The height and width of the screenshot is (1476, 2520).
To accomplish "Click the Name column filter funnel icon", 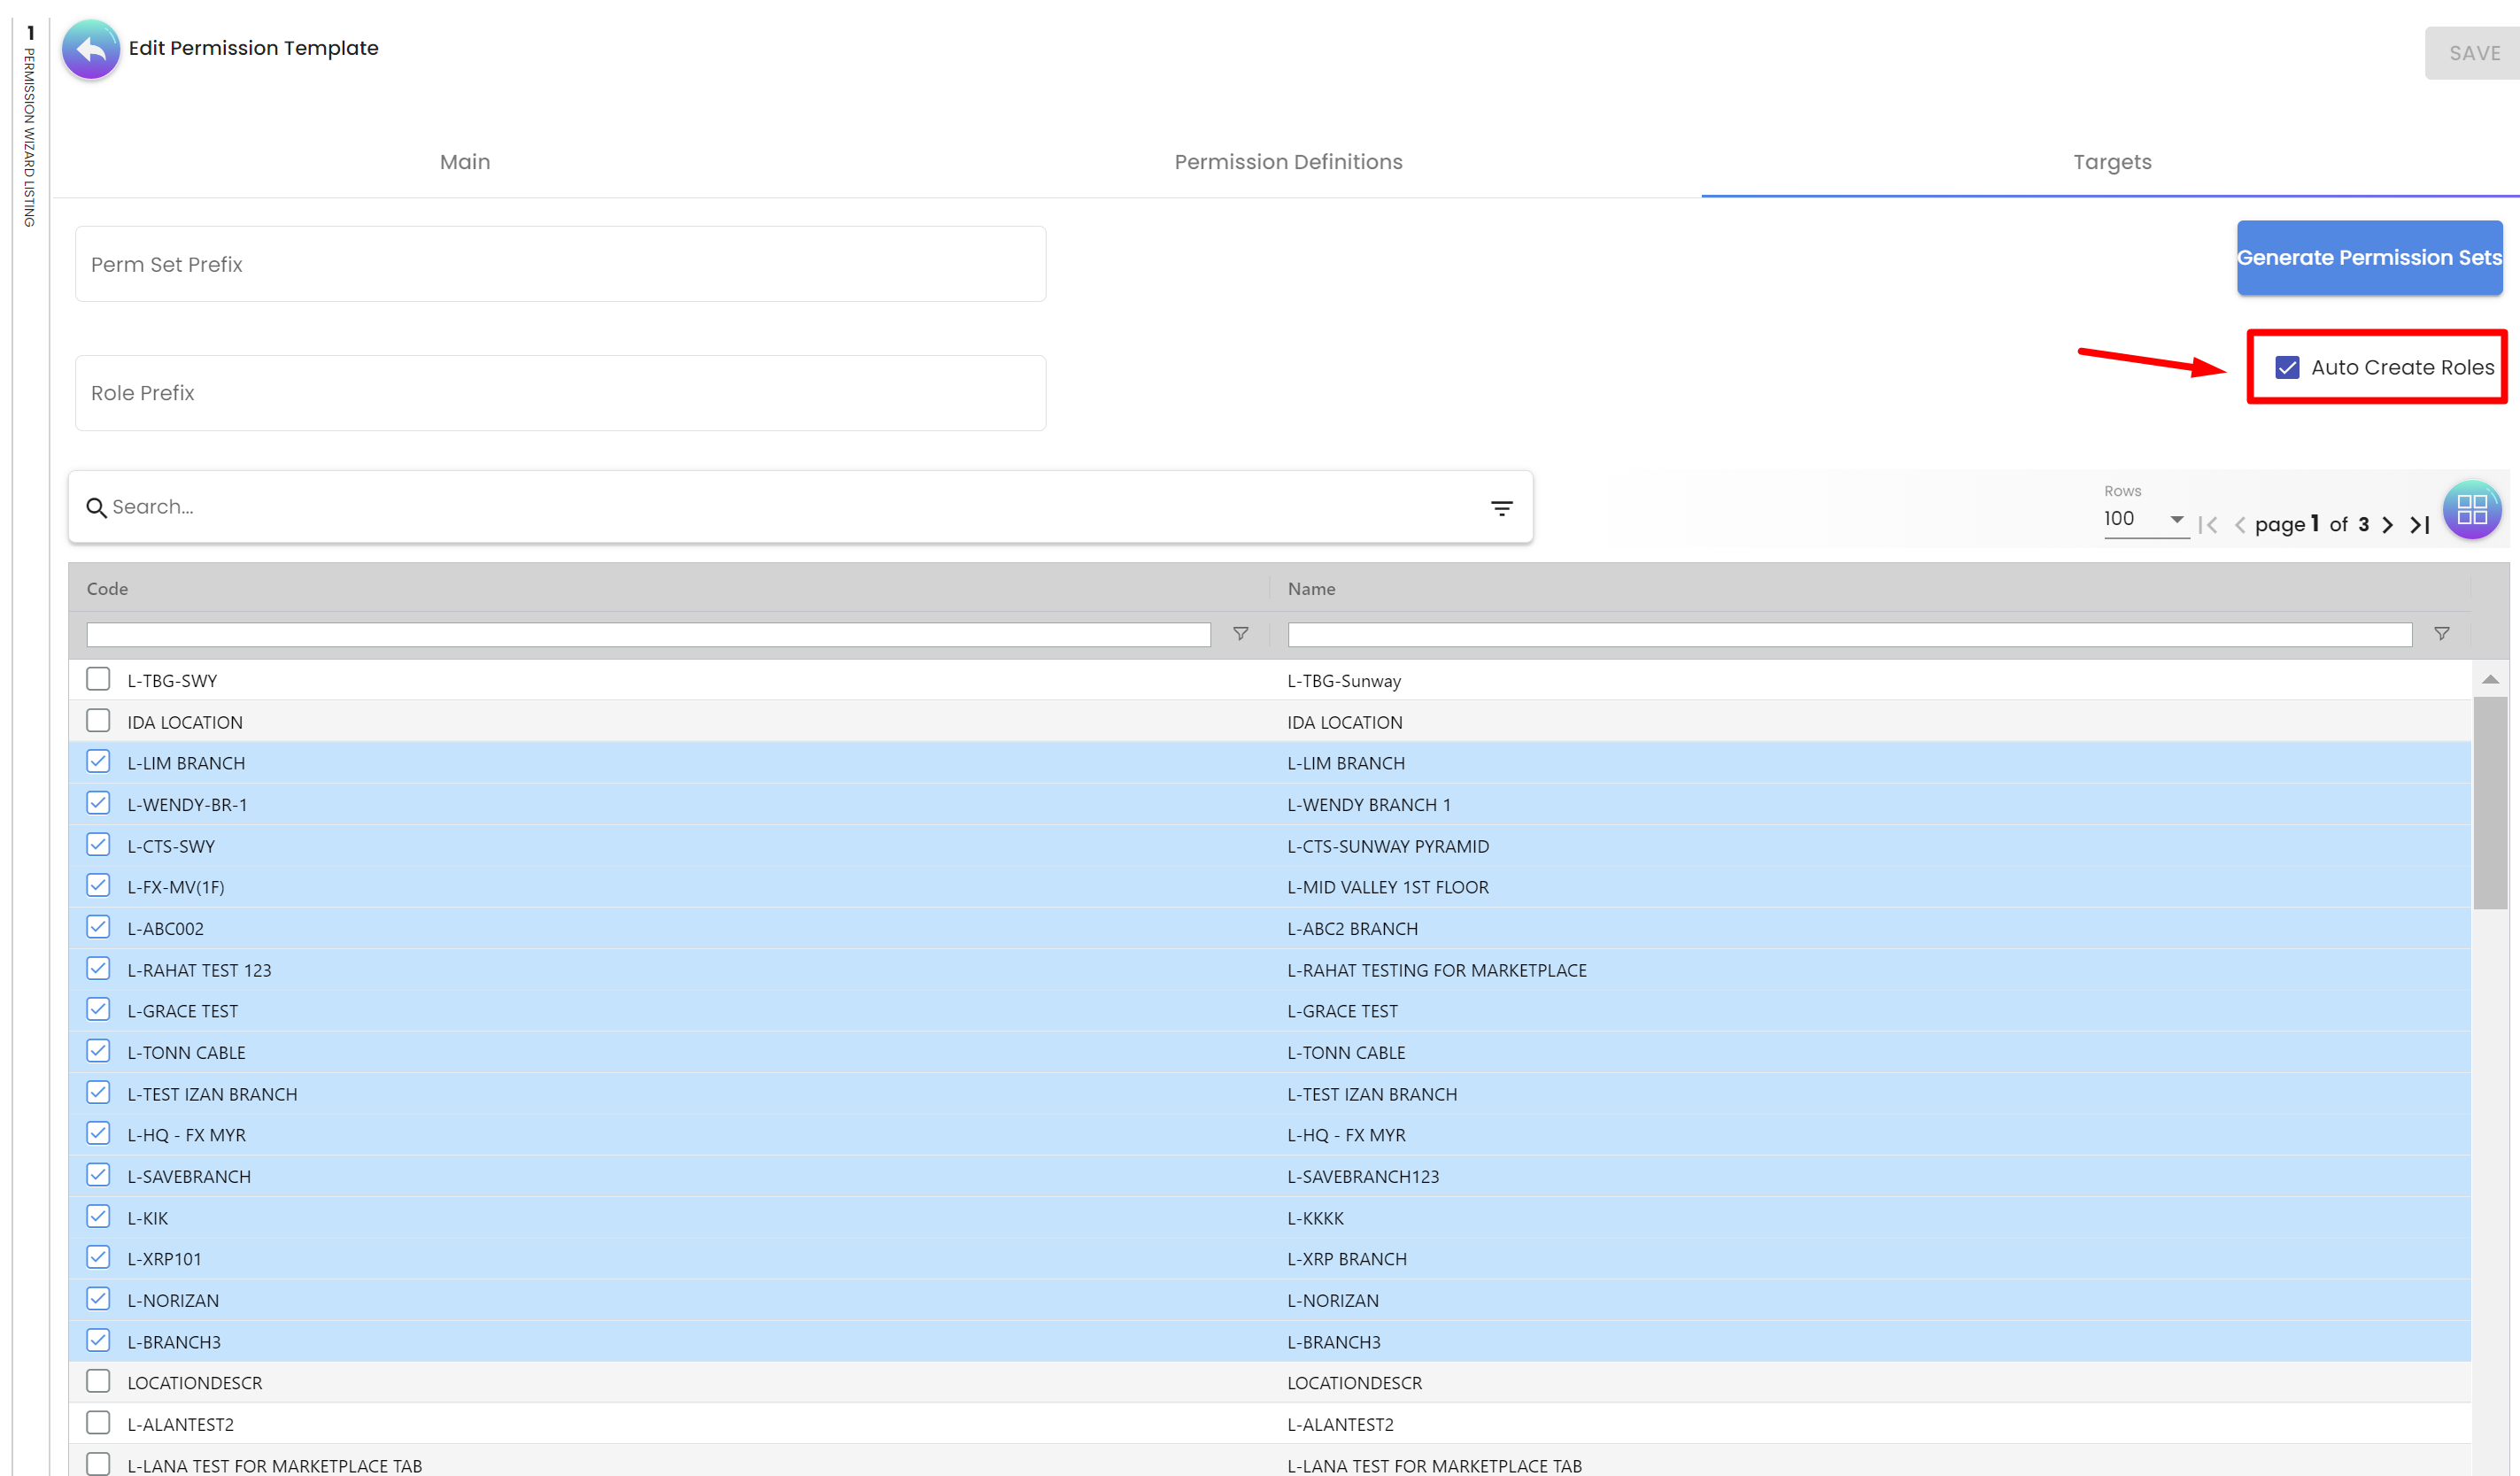I will click(x=2441, y=634).
